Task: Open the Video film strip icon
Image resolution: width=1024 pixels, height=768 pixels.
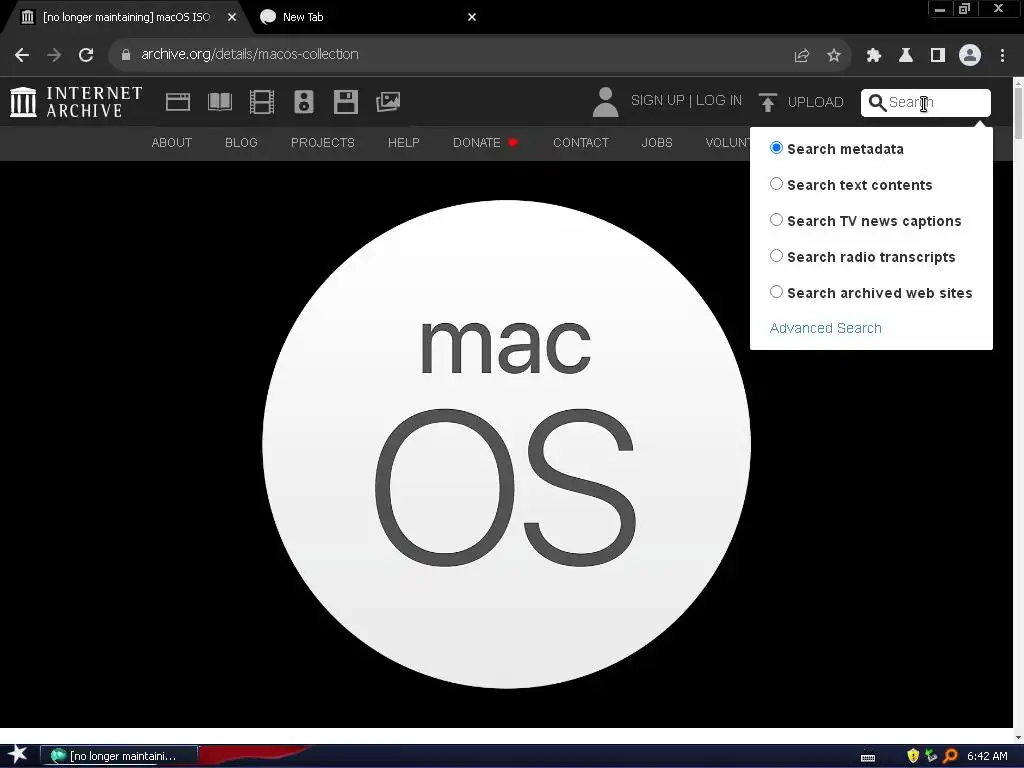Action: click(x=262, y=102)
